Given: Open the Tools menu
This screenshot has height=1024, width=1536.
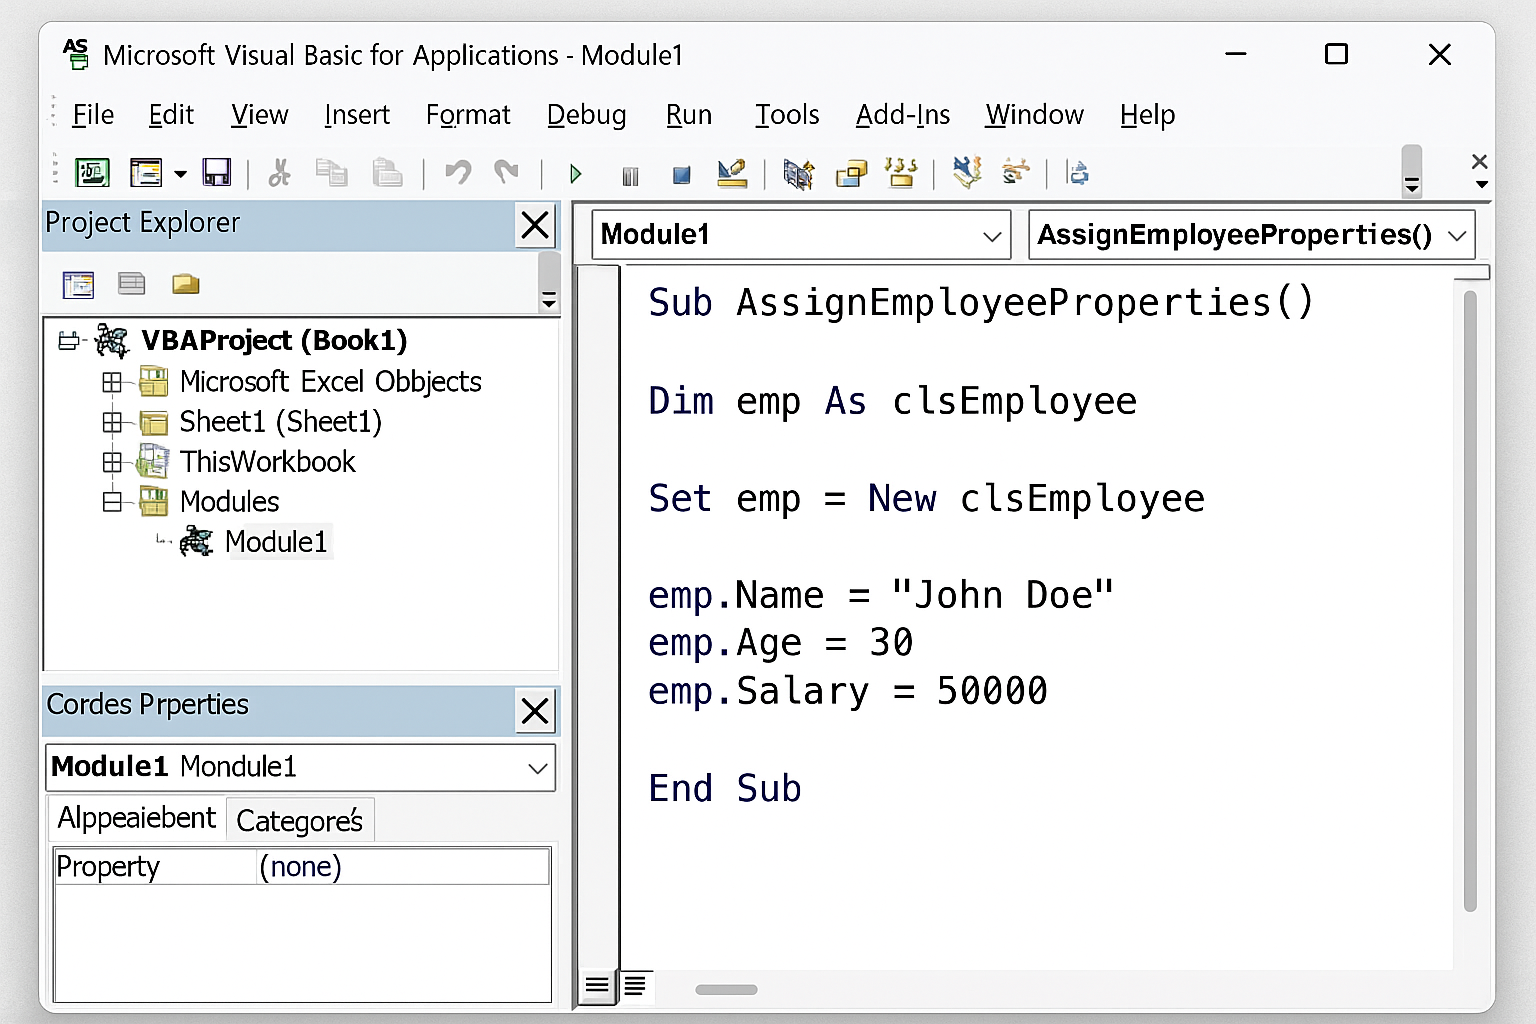Looking at the screenshot, I should click(x=787, y=115).
